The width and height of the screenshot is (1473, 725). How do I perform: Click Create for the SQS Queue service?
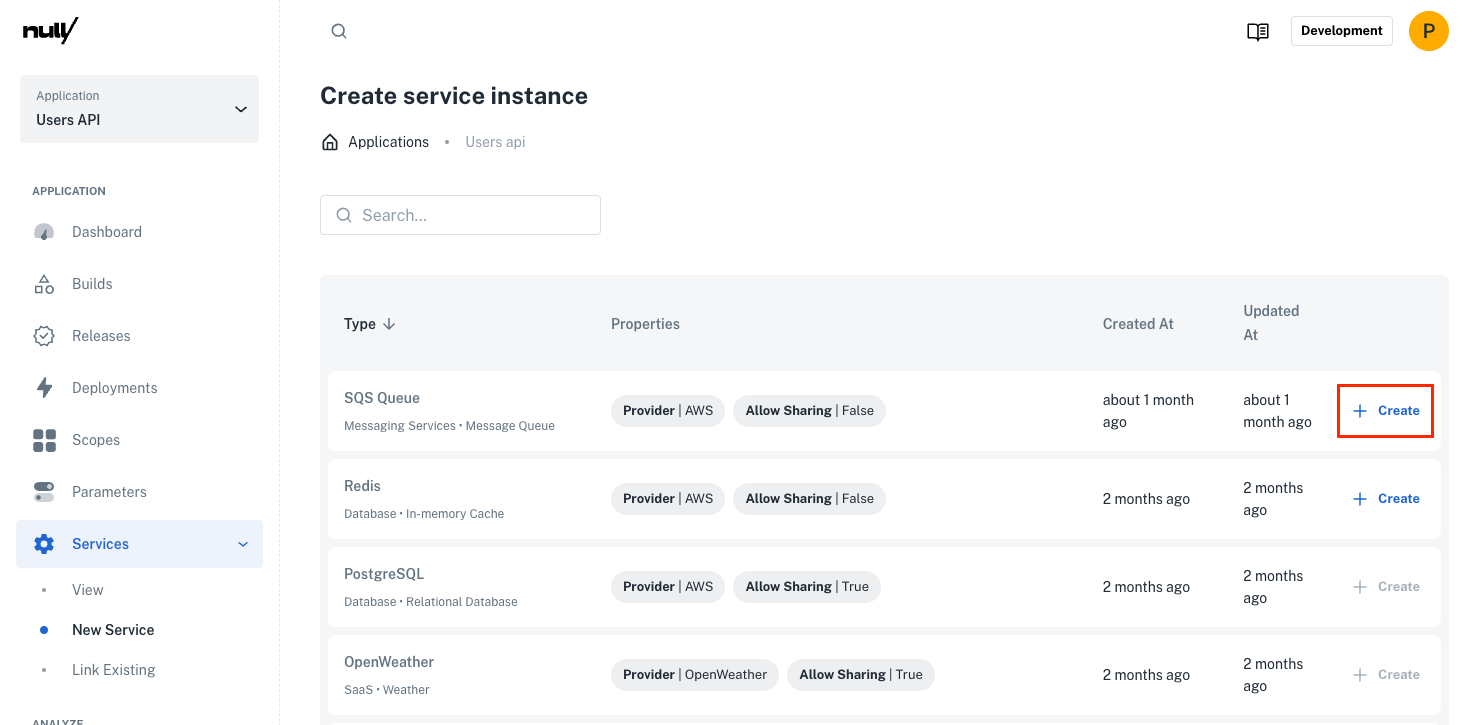tap(1386, 411)
